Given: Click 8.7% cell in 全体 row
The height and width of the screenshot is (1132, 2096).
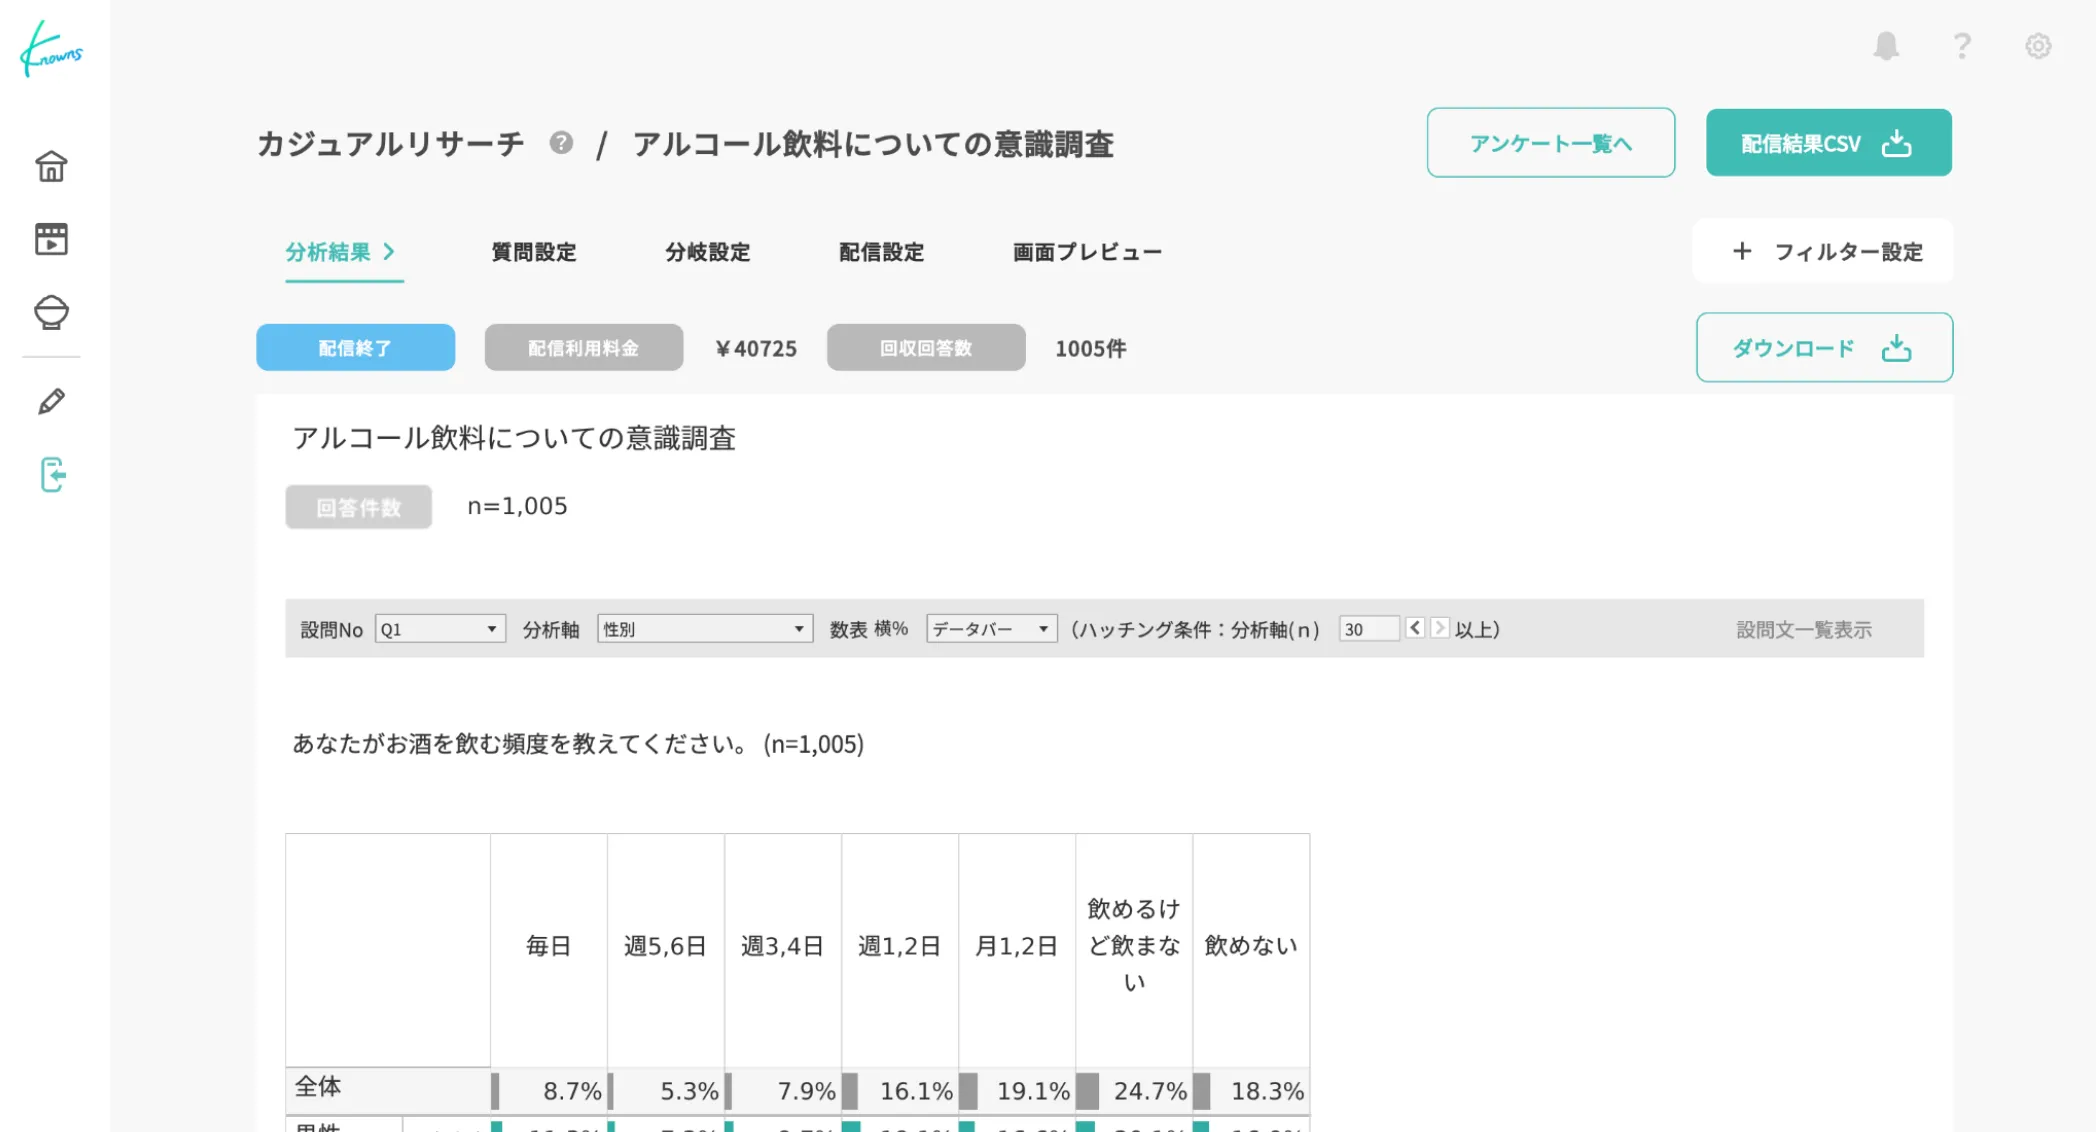Looking at the screenshot, I should tap(548, 1091).
